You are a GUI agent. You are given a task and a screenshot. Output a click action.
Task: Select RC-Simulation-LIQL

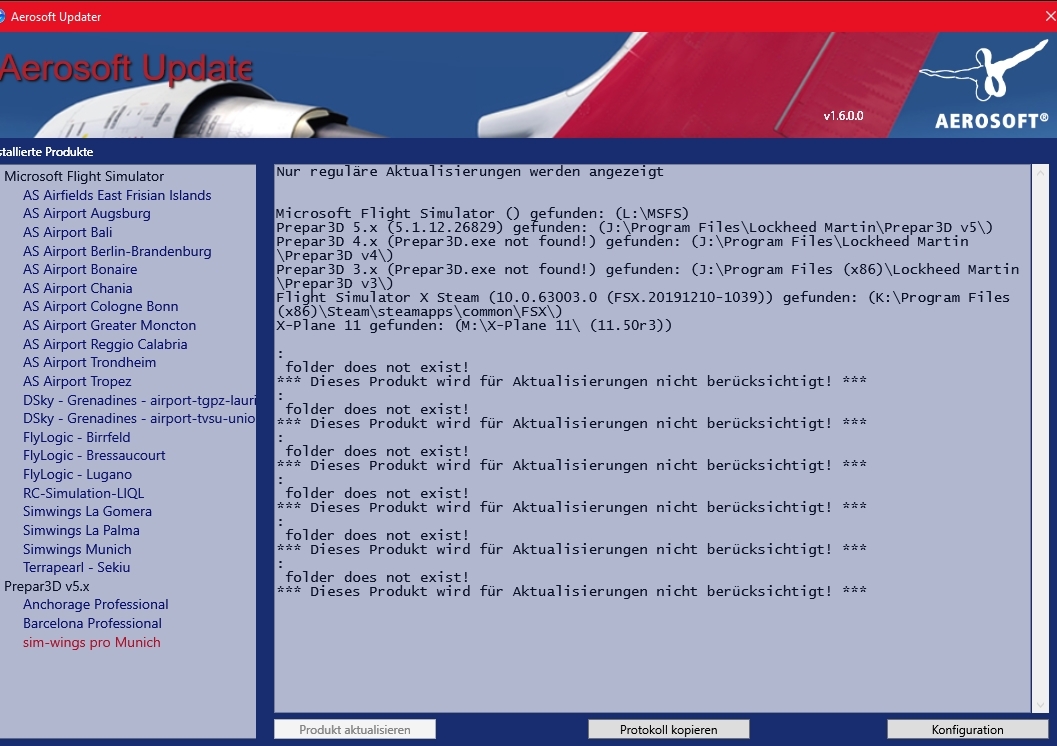(84, 493)
